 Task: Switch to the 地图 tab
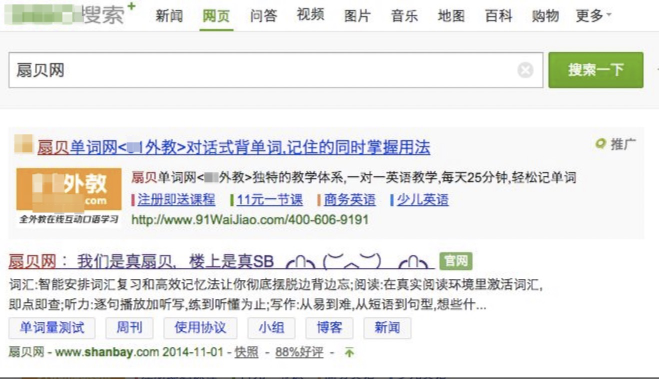coord(451,16)
